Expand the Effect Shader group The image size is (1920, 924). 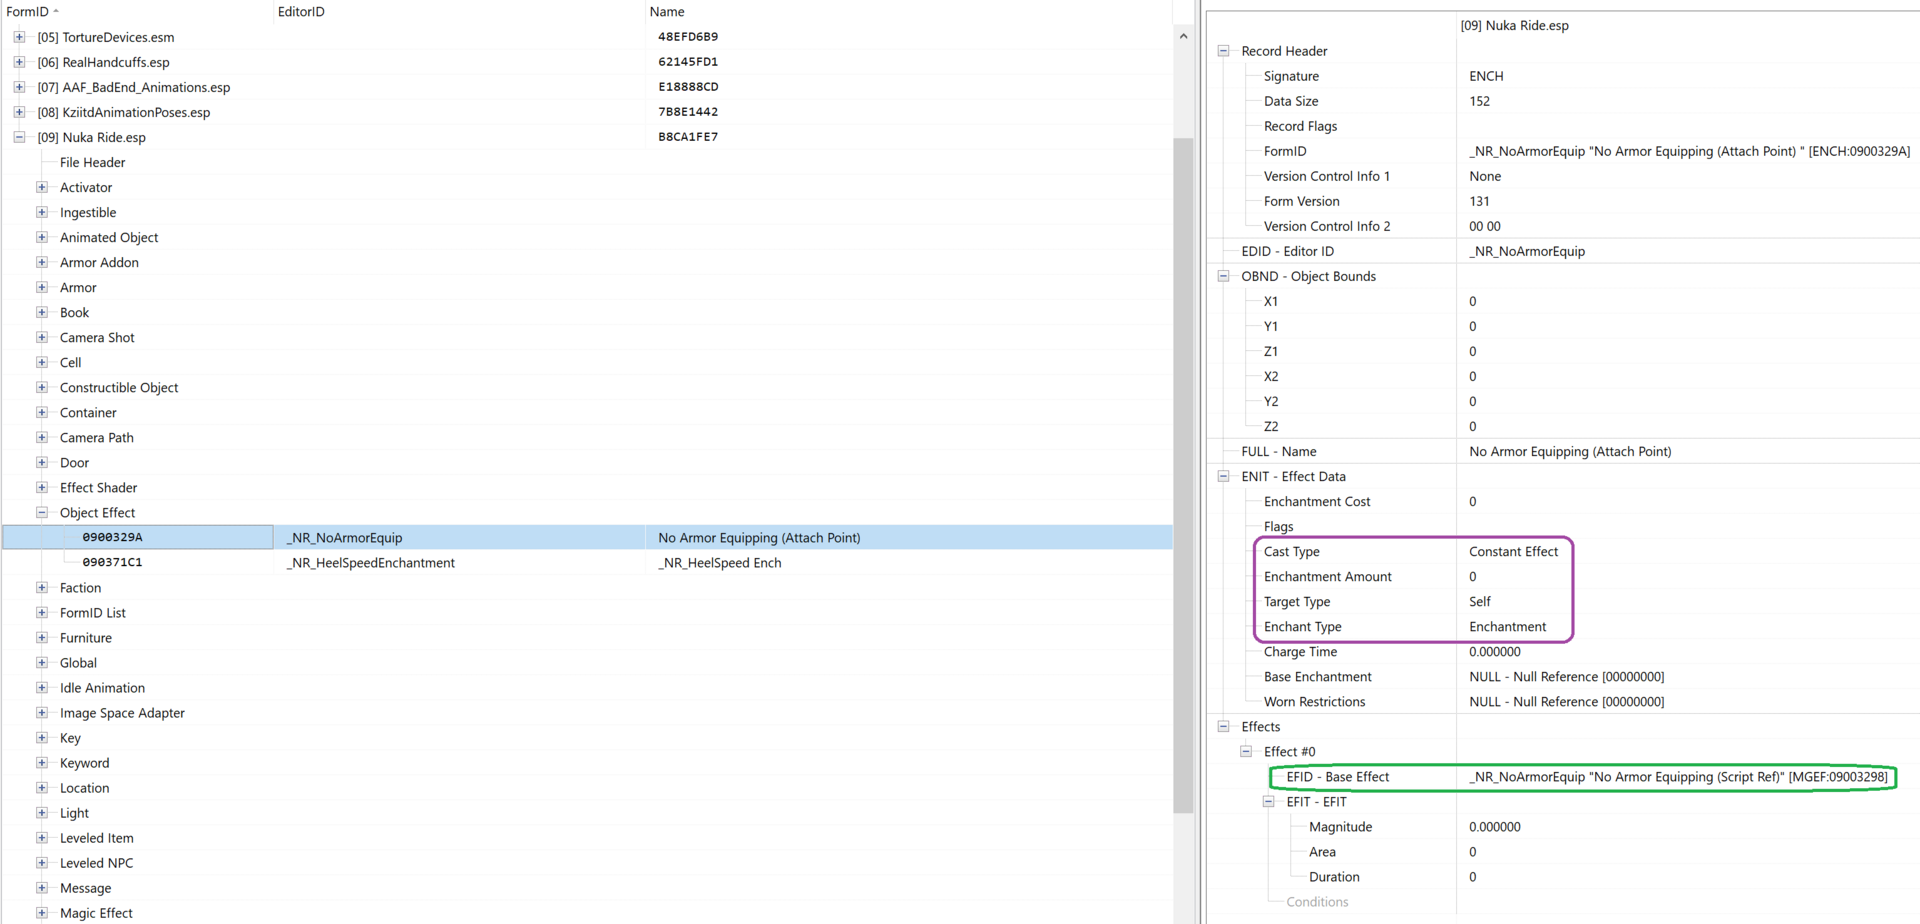tap(42, 487)
